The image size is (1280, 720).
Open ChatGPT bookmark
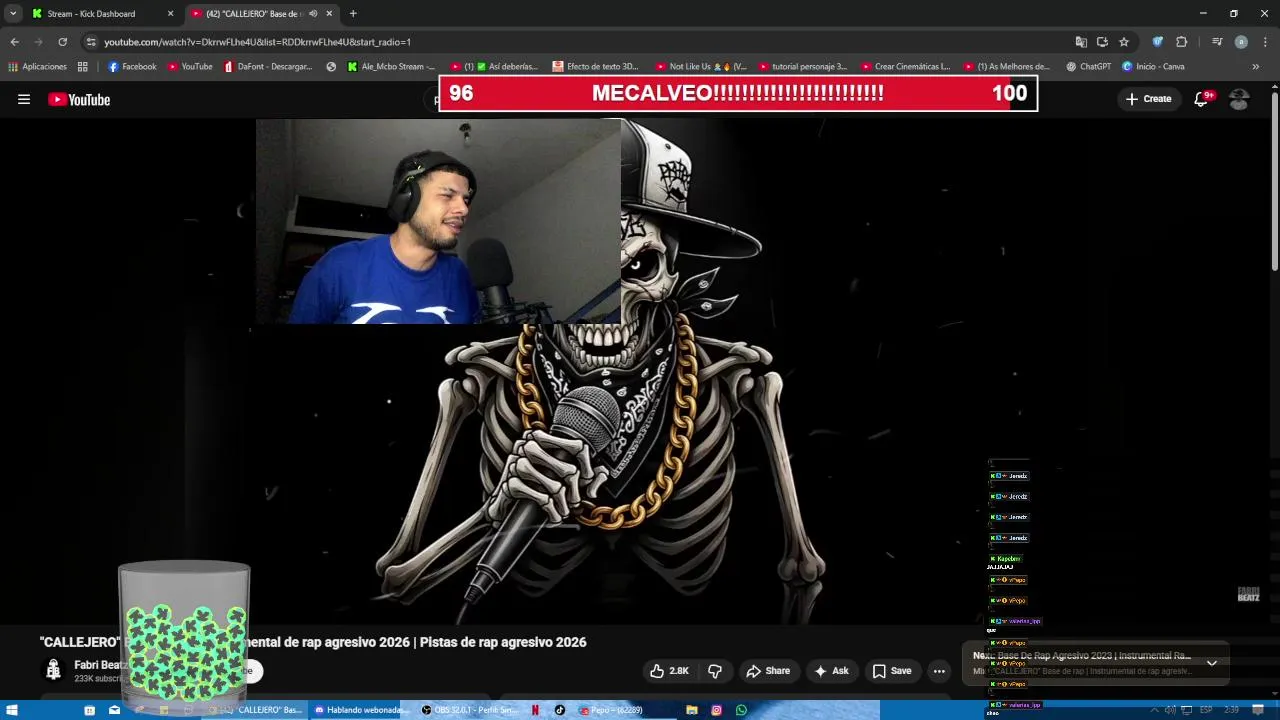pos(1088,67)
